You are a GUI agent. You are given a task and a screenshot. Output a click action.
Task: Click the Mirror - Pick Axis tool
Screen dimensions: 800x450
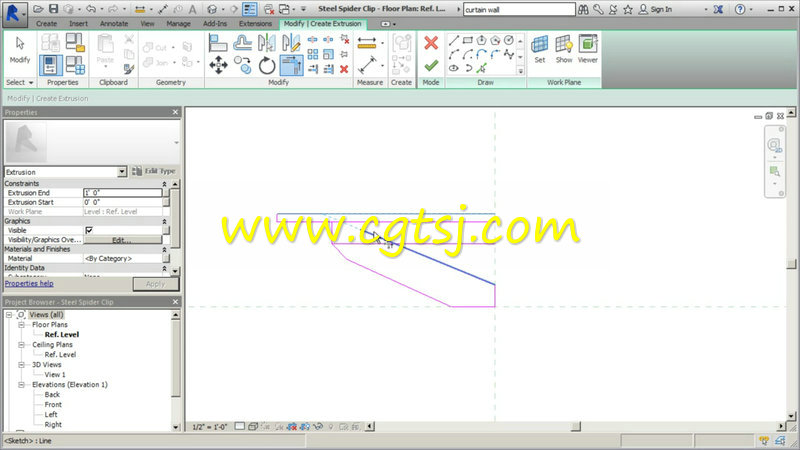(266, 43)
